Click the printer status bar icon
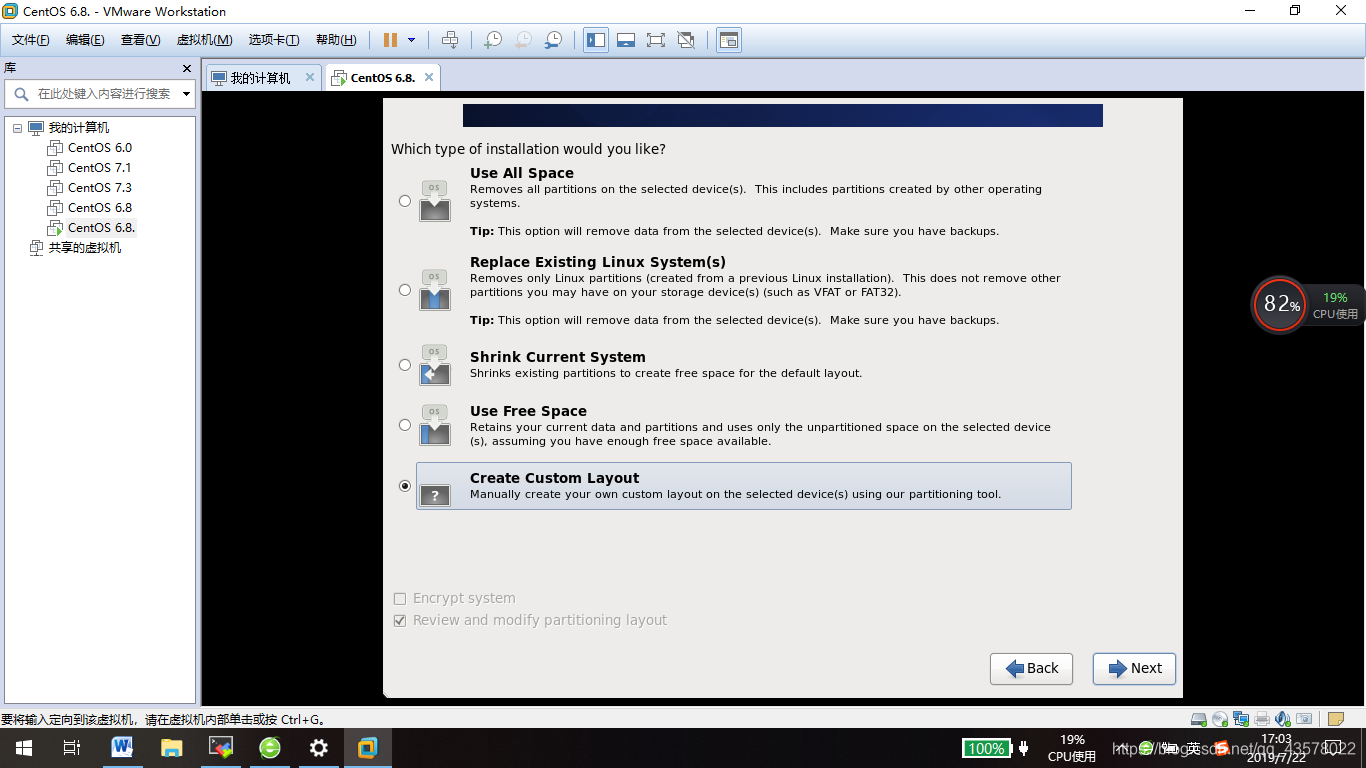The image size is (1366, 768). pos(1262,719)
